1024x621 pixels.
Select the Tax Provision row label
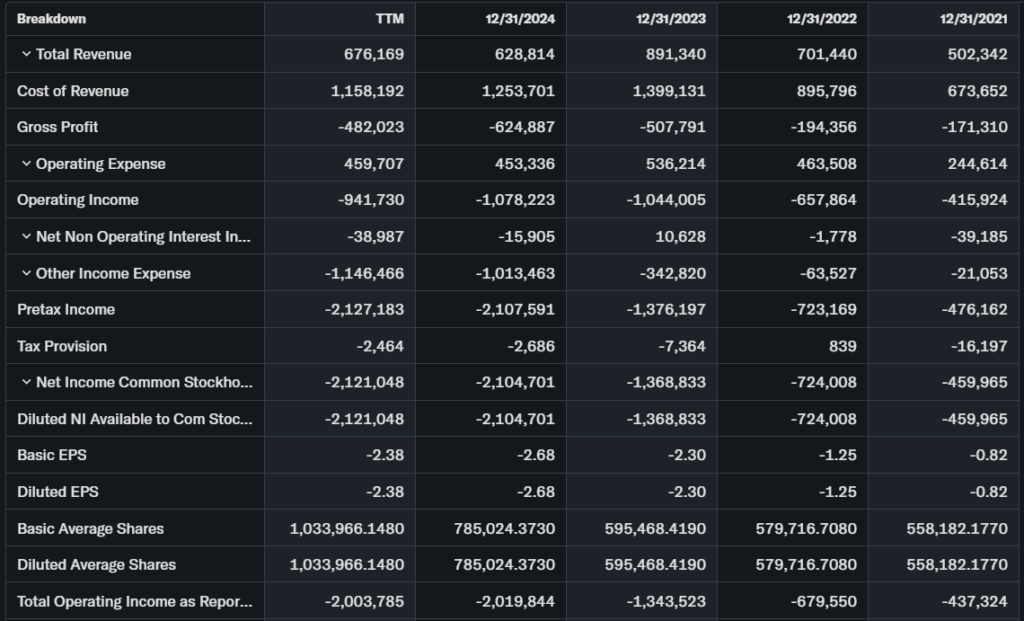point(62,346)
